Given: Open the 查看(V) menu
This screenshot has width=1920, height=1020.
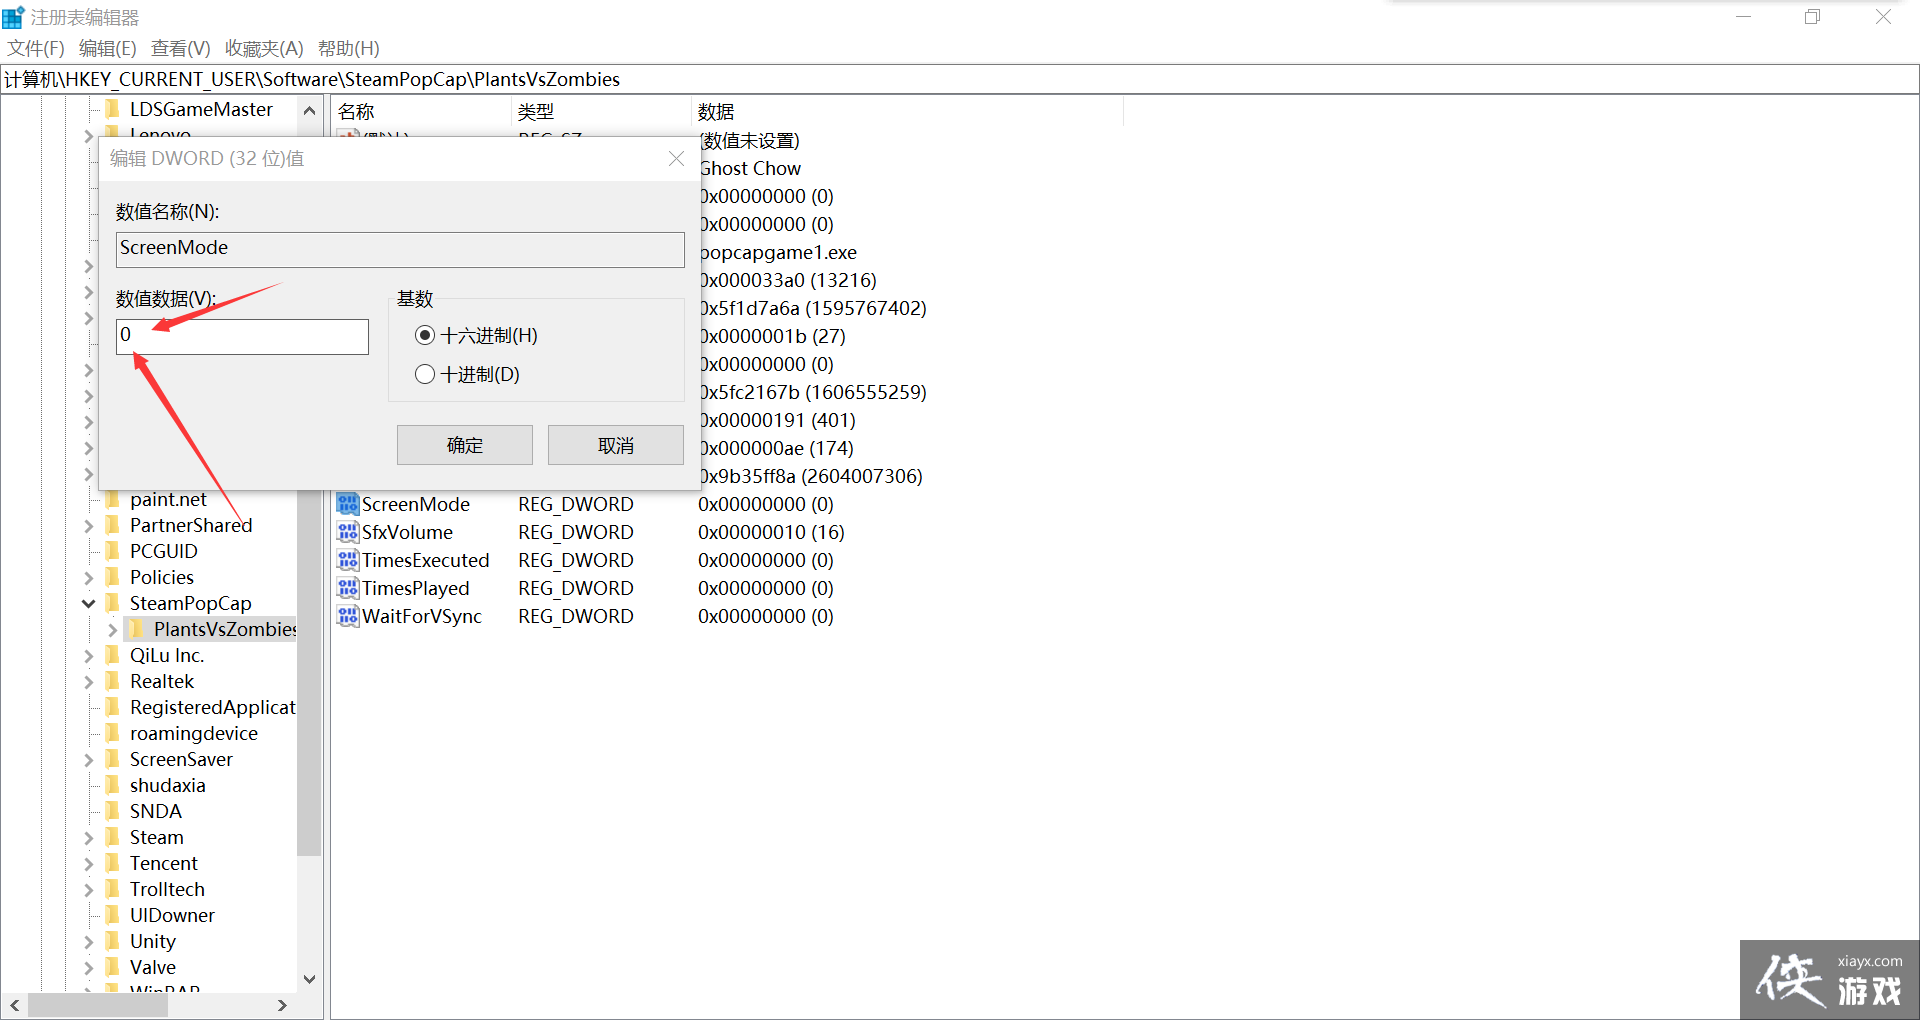Looking at the screenshot, I should point(180,48).
